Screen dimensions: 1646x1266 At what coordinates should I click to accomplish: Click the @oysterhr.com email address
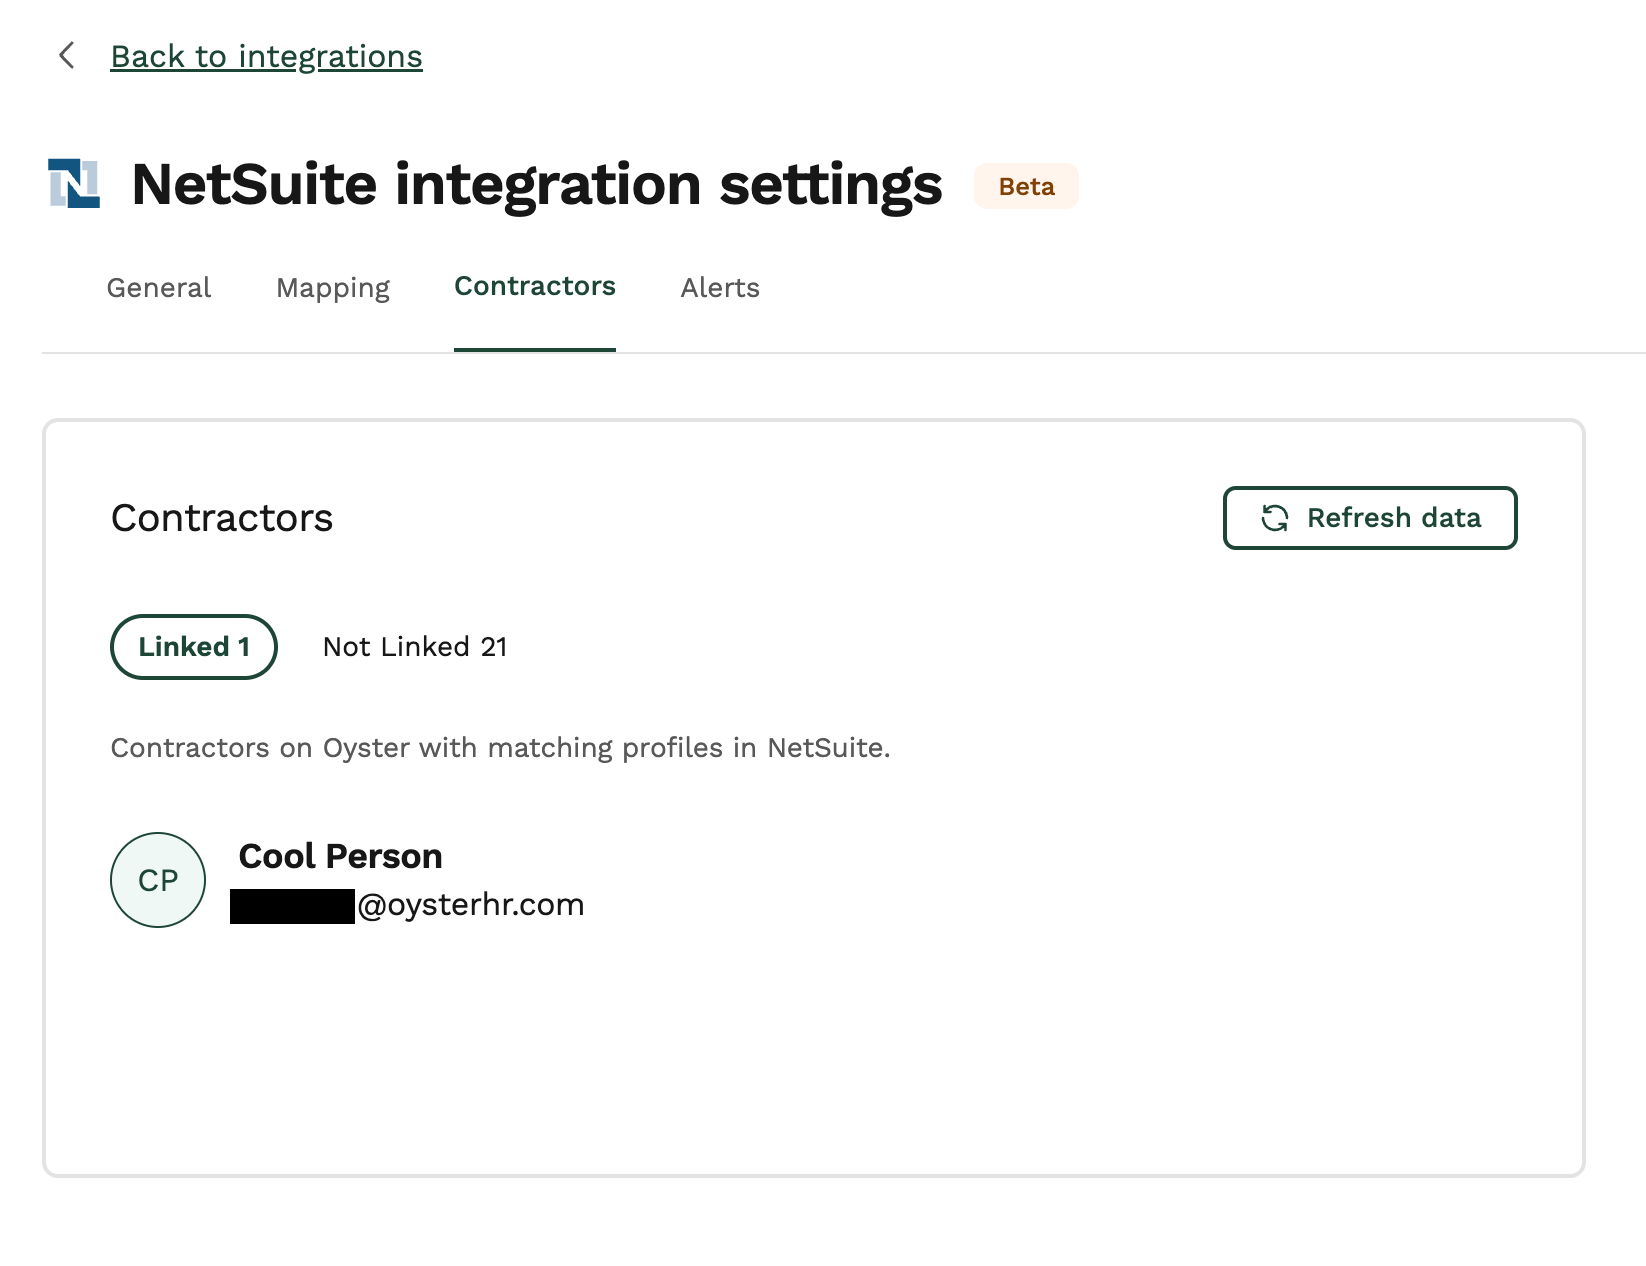tap(471, 905)
